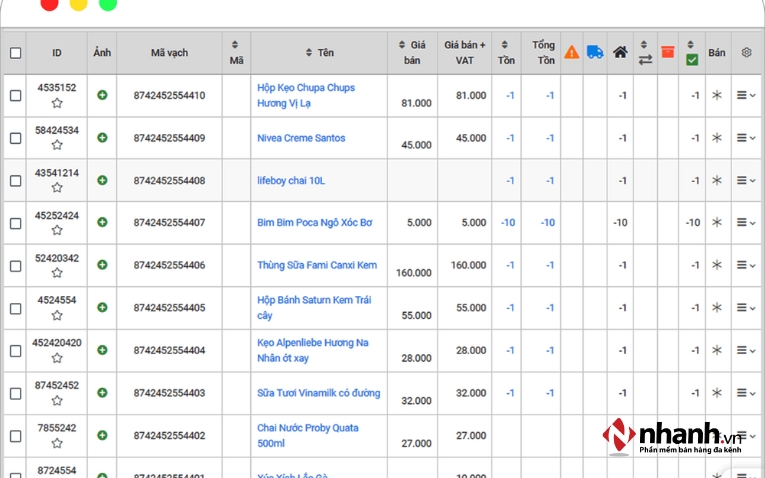Toggle the select-all checkbox in table header
Screen dimensions: 765x478
[x=15, y=53]
